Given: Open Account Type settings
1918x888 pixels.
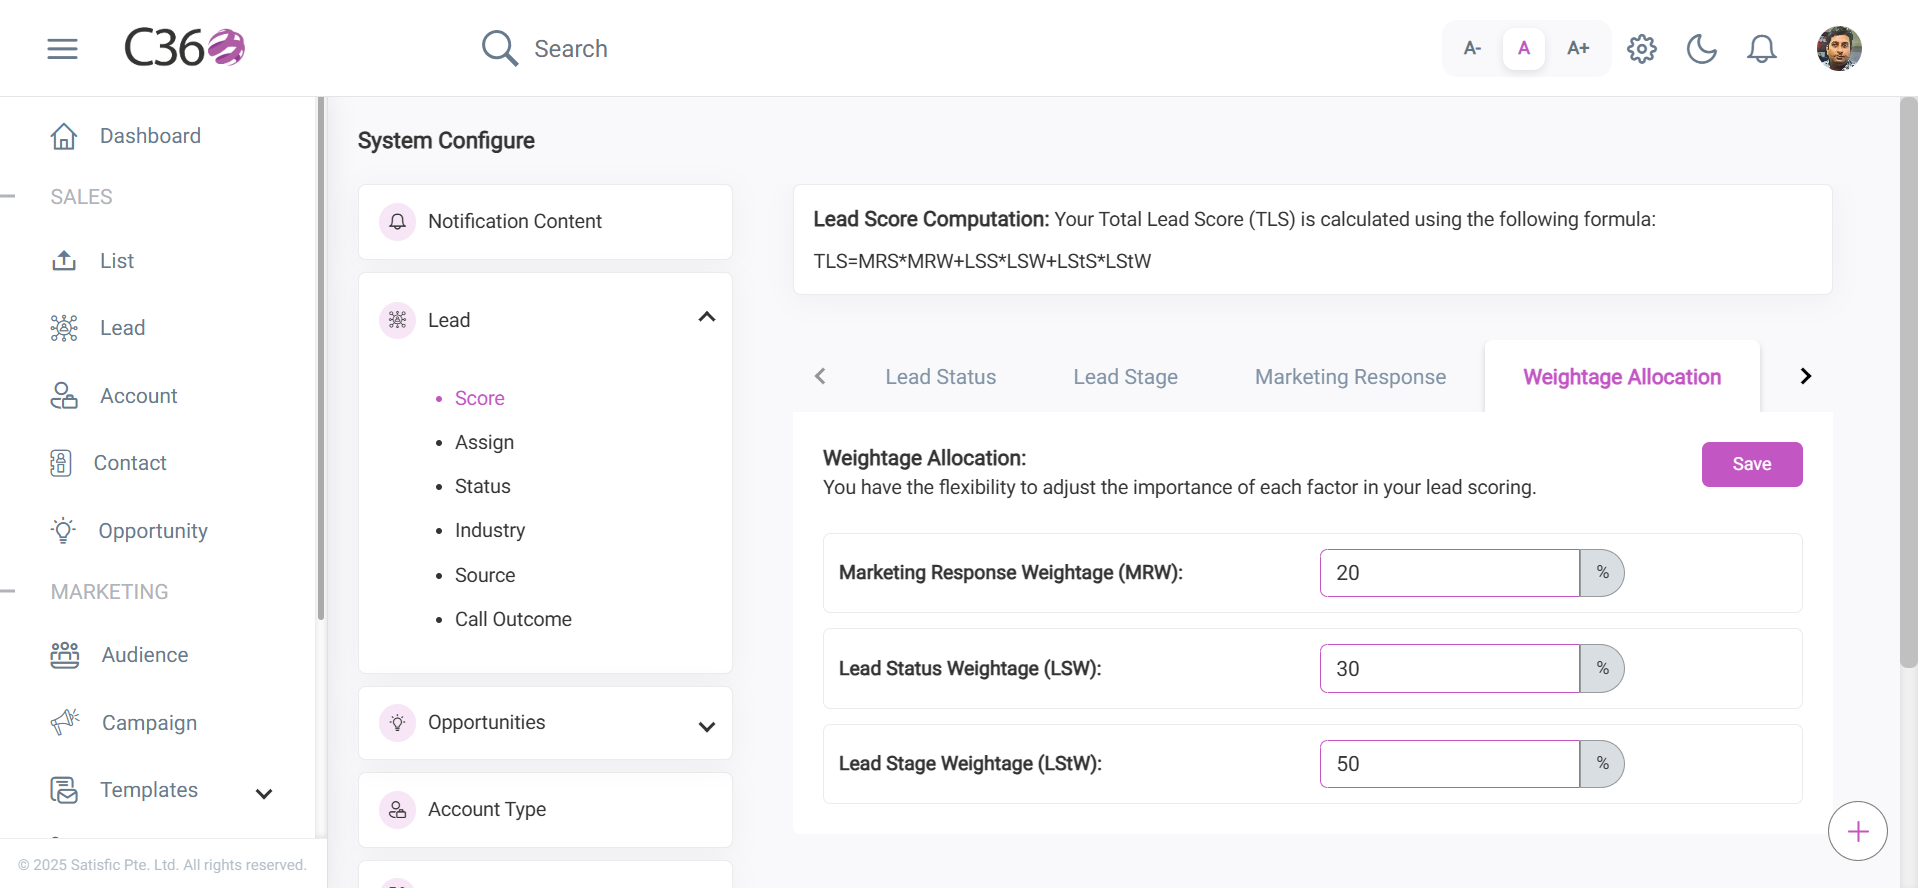Looking at the screenshot, I should coord(545,810).
